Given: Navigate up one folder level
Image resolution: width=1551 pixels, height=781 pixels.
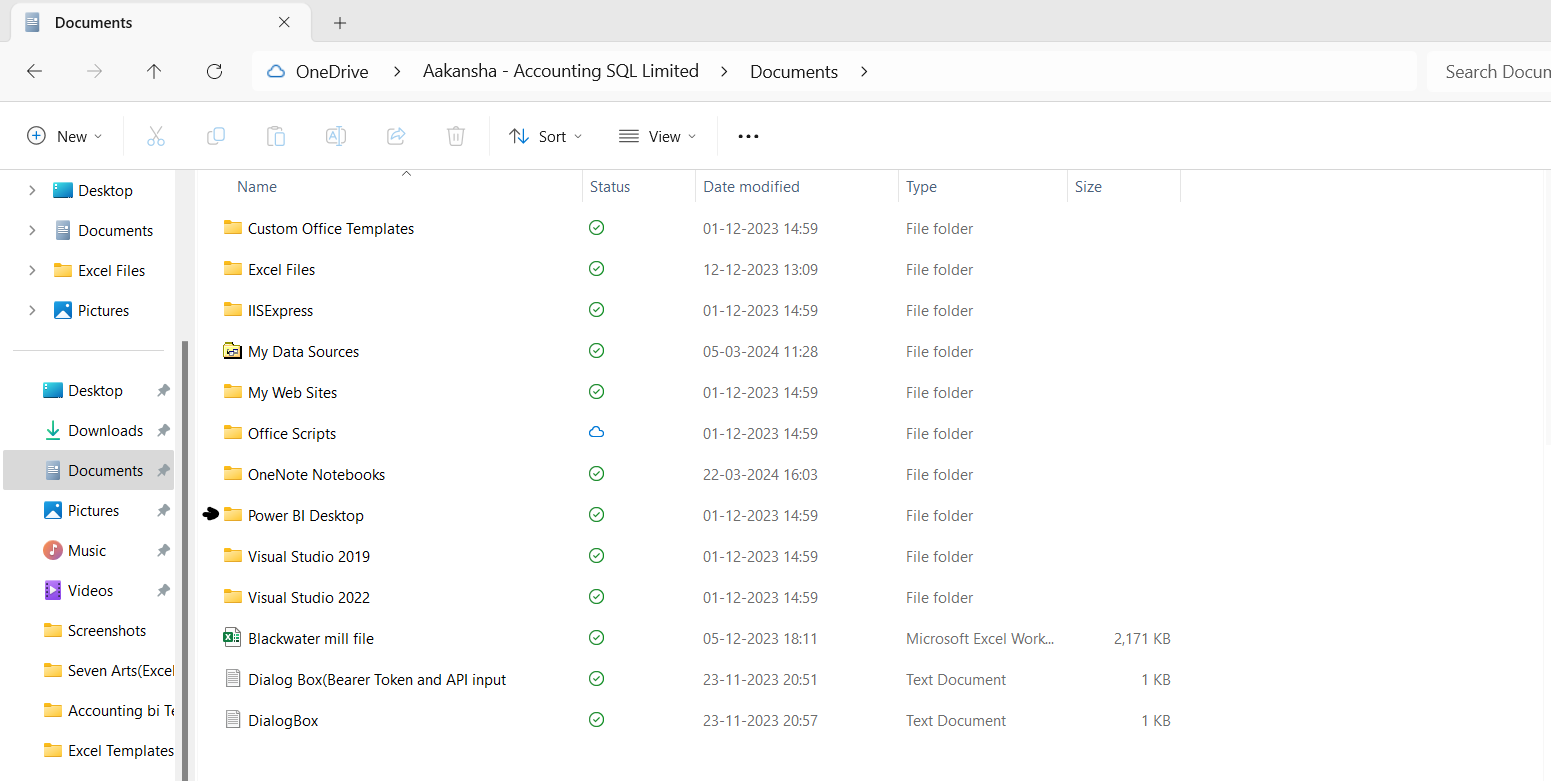Looking at the screenshot, I should tap(154, 71).
